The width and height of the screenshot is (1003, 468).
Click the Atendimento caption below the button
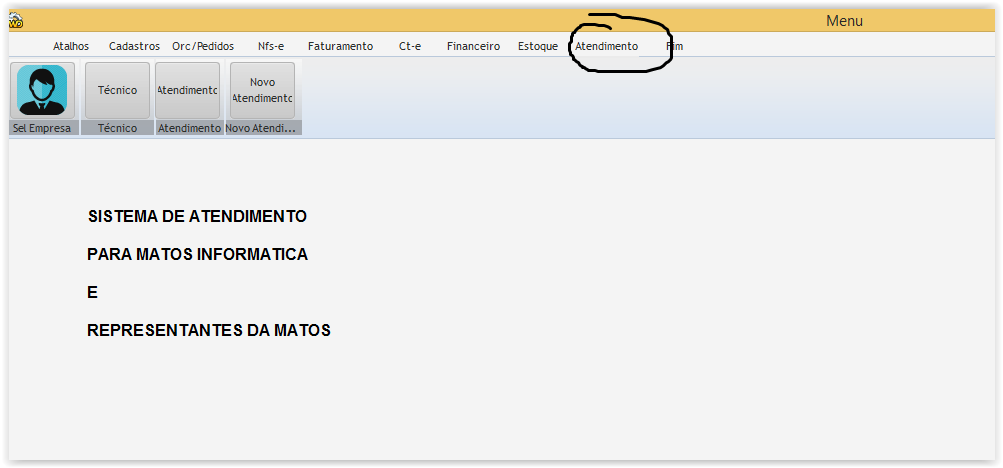(x=189, y=128)
